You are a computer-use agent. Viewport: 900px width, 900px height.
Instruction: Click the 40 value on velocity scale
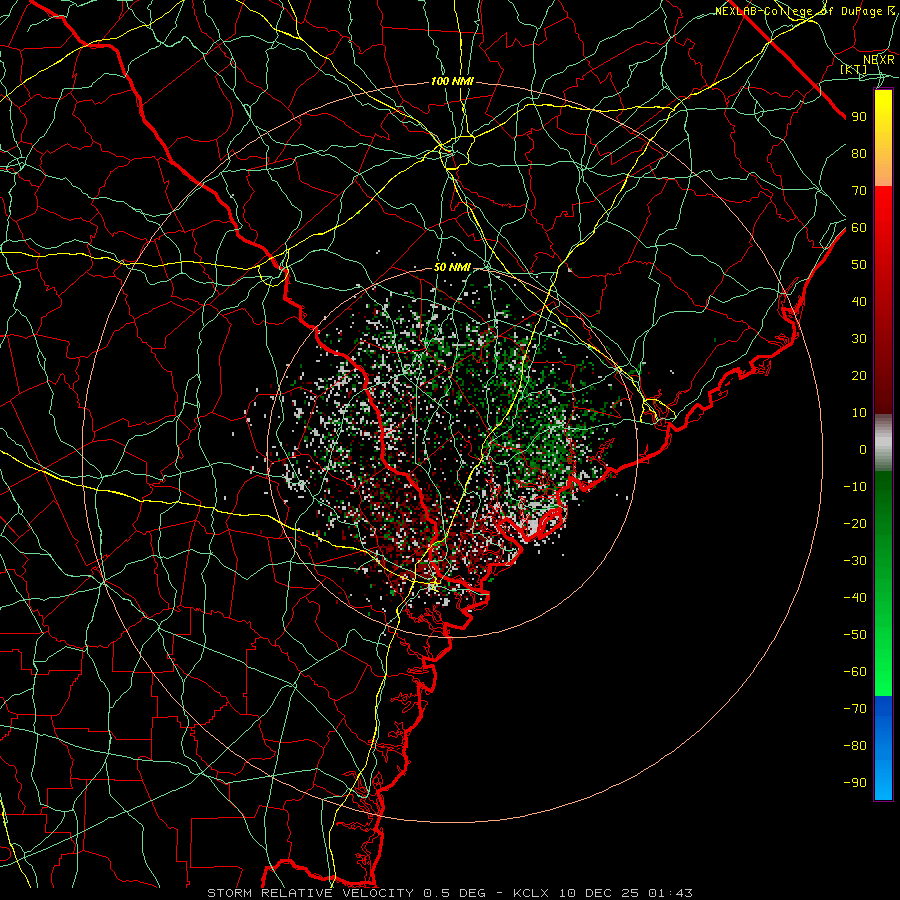click(859, 302)
